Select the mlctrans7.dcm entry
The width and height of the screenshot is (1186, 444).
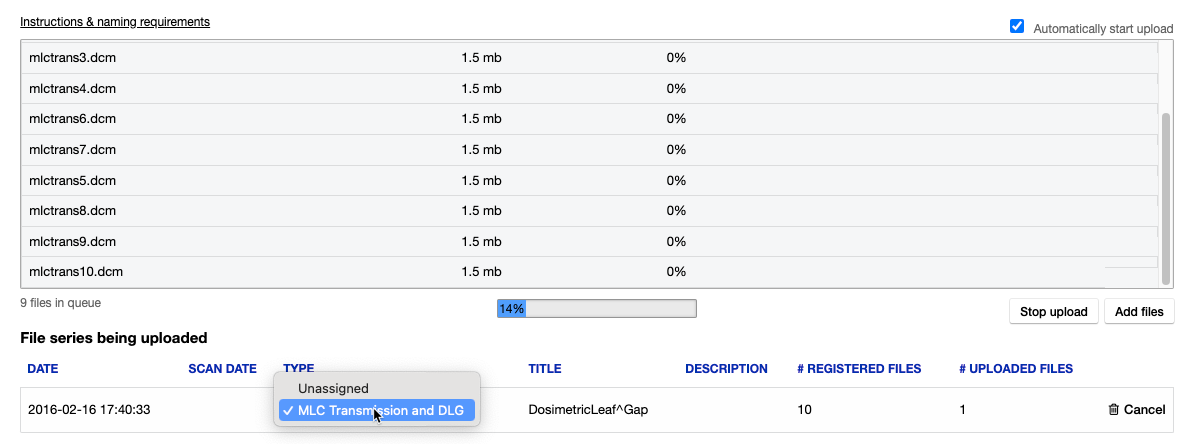[x=73, y=149]
